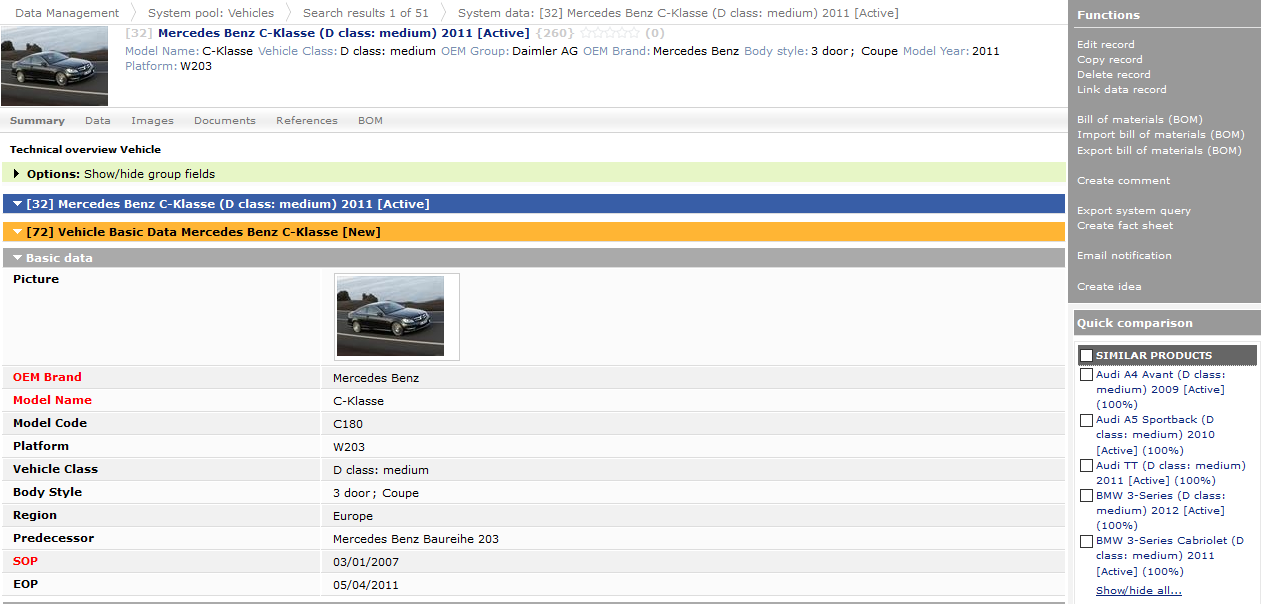
Task: Switch to the References tab
Action: (x=307, y=121)
